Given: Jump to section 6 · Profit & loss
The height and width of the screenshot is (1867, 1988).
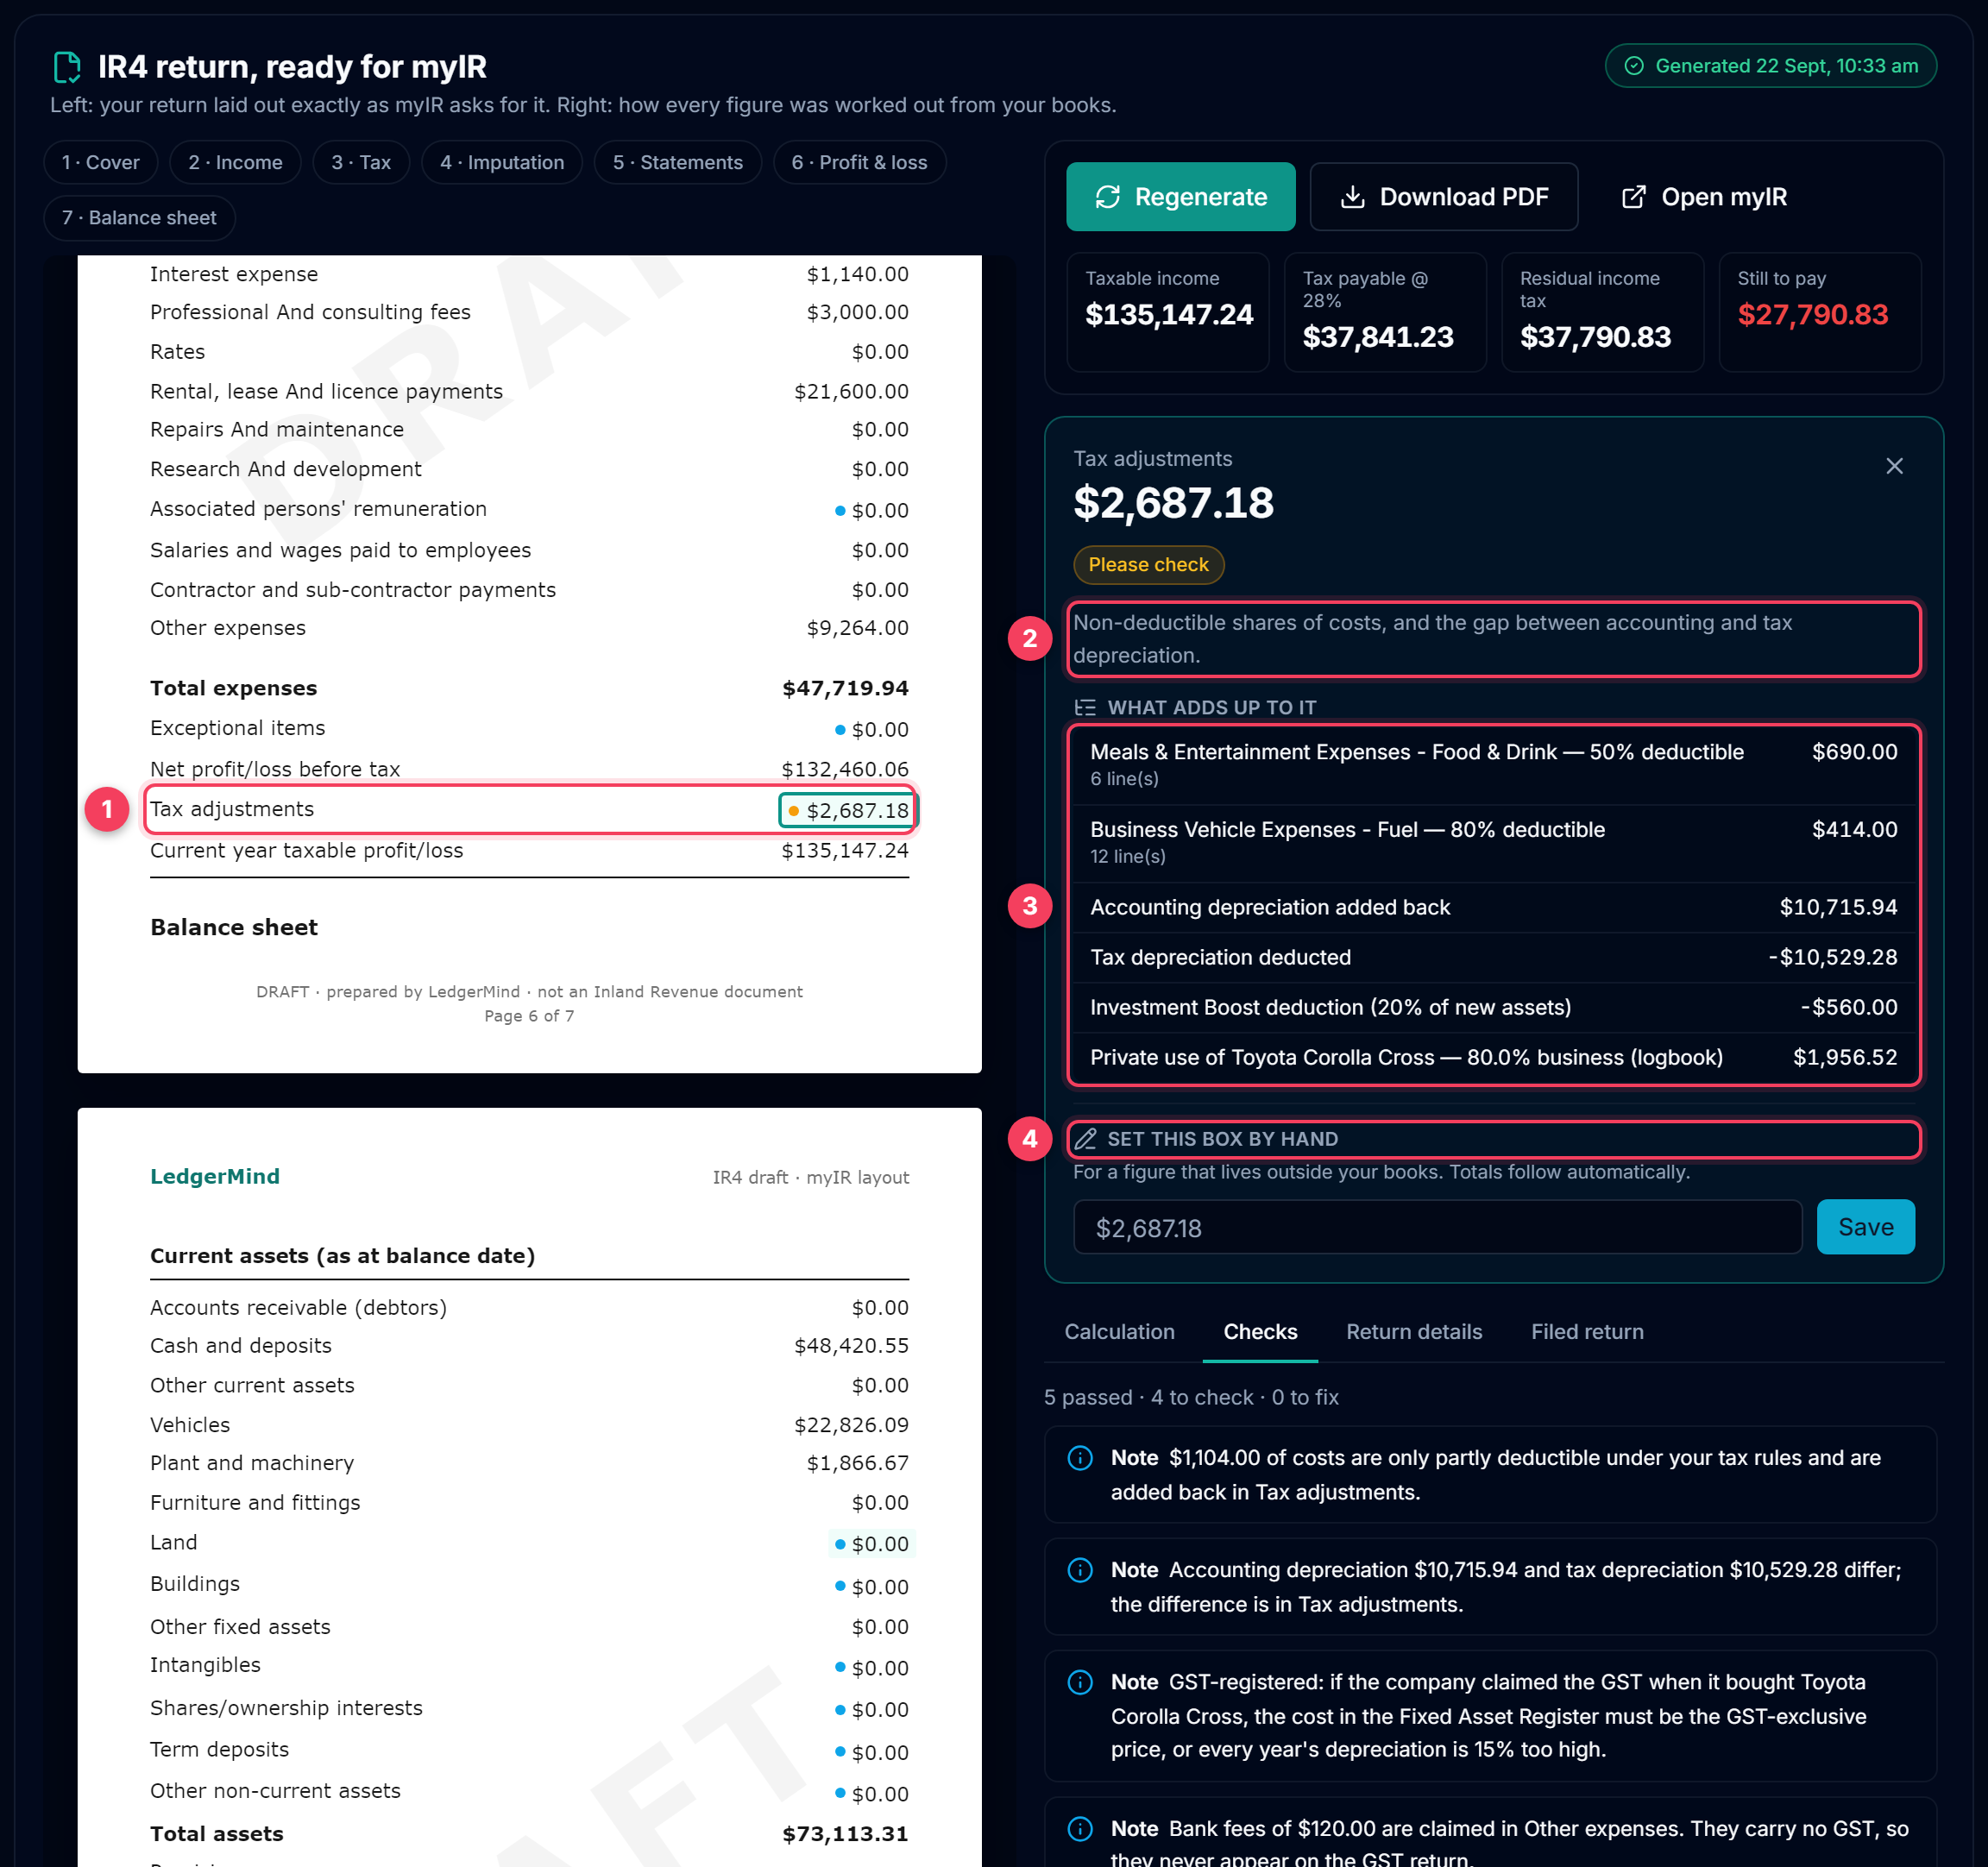Looking at the screenshot, I should pyautogui.click(x=859, y=162).
